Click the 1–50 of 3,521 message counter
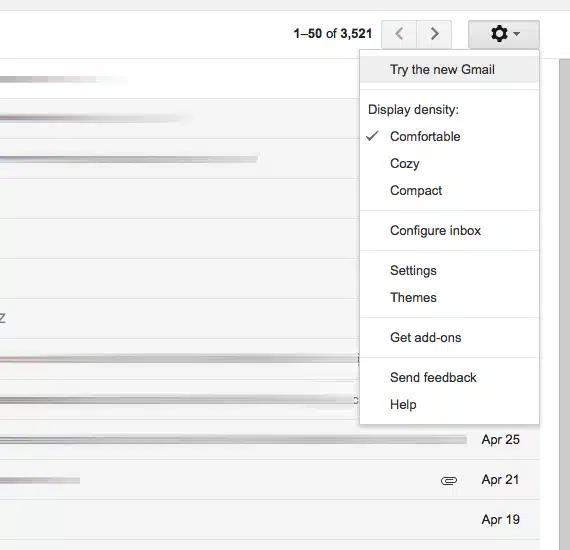Viewport: 570px width, 550px height. pyautogui.click(x=333, y=34)
